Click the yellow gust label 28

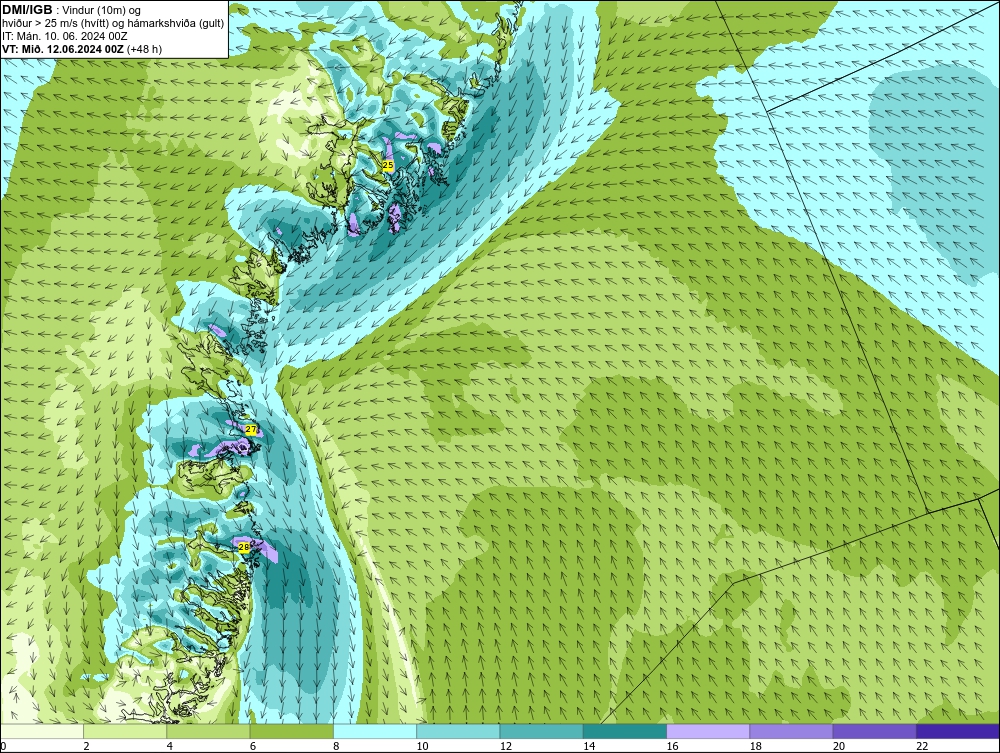tap(244, 547)
